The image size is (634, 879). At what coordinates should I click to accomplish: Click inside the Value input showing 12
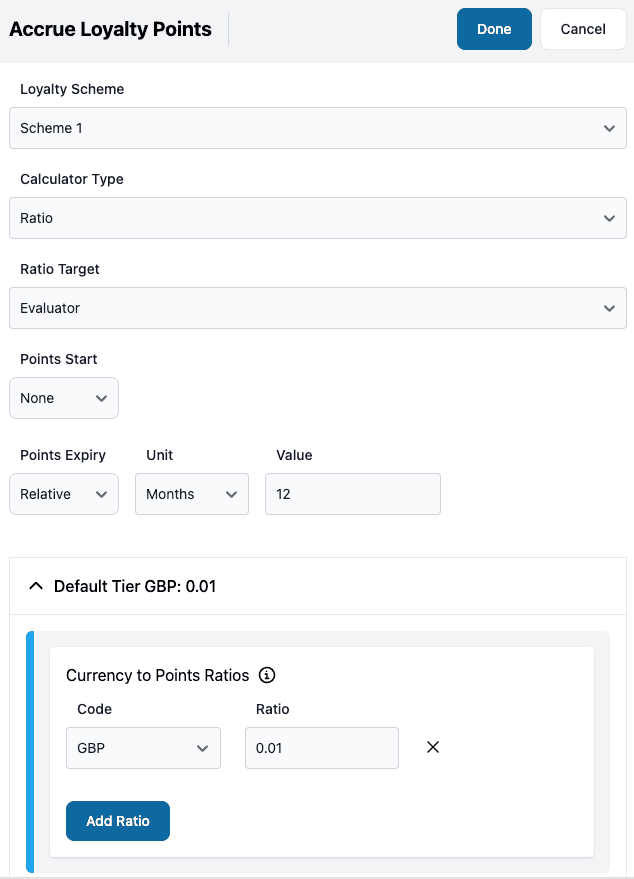(352, 494)
